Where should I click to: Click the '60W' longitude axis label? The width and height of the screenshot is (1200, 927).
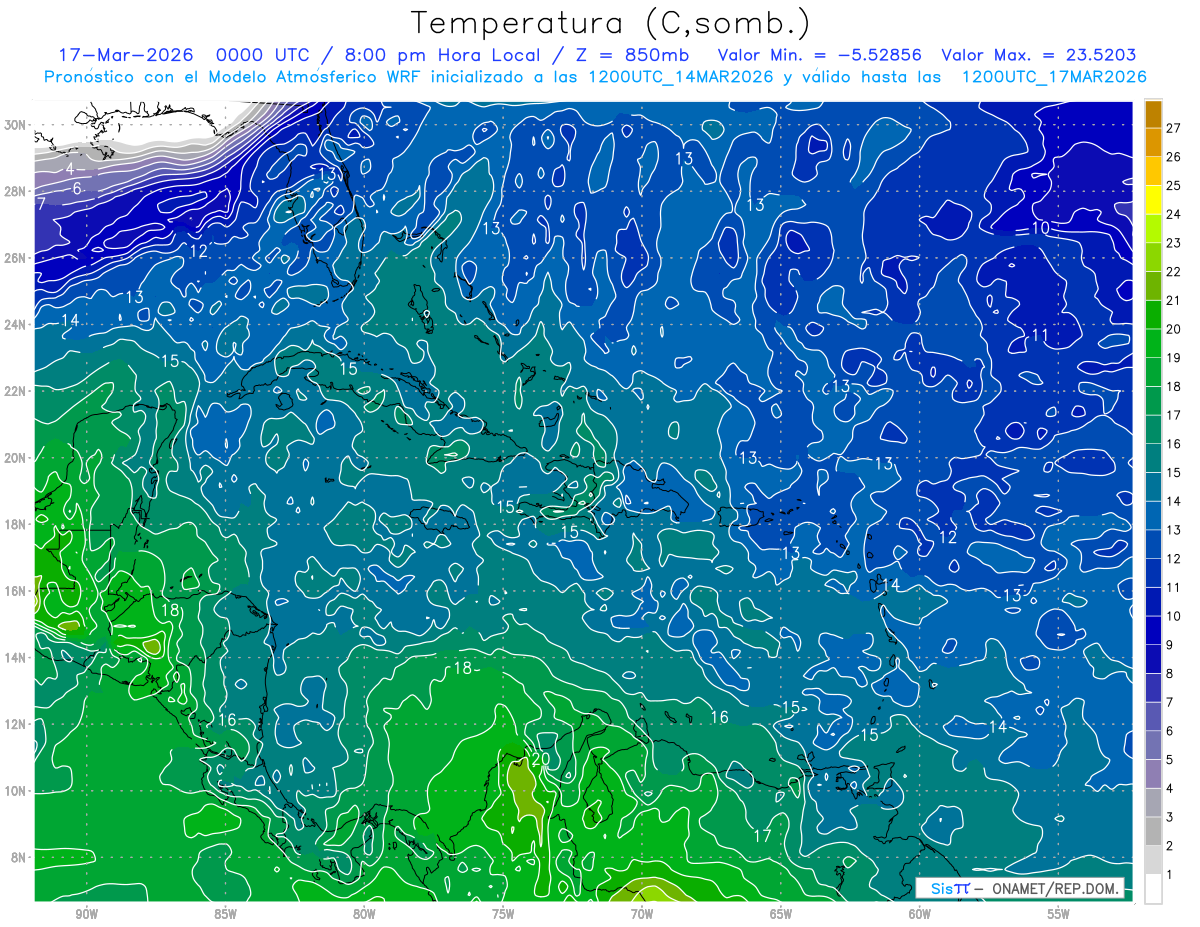(920, 913)
